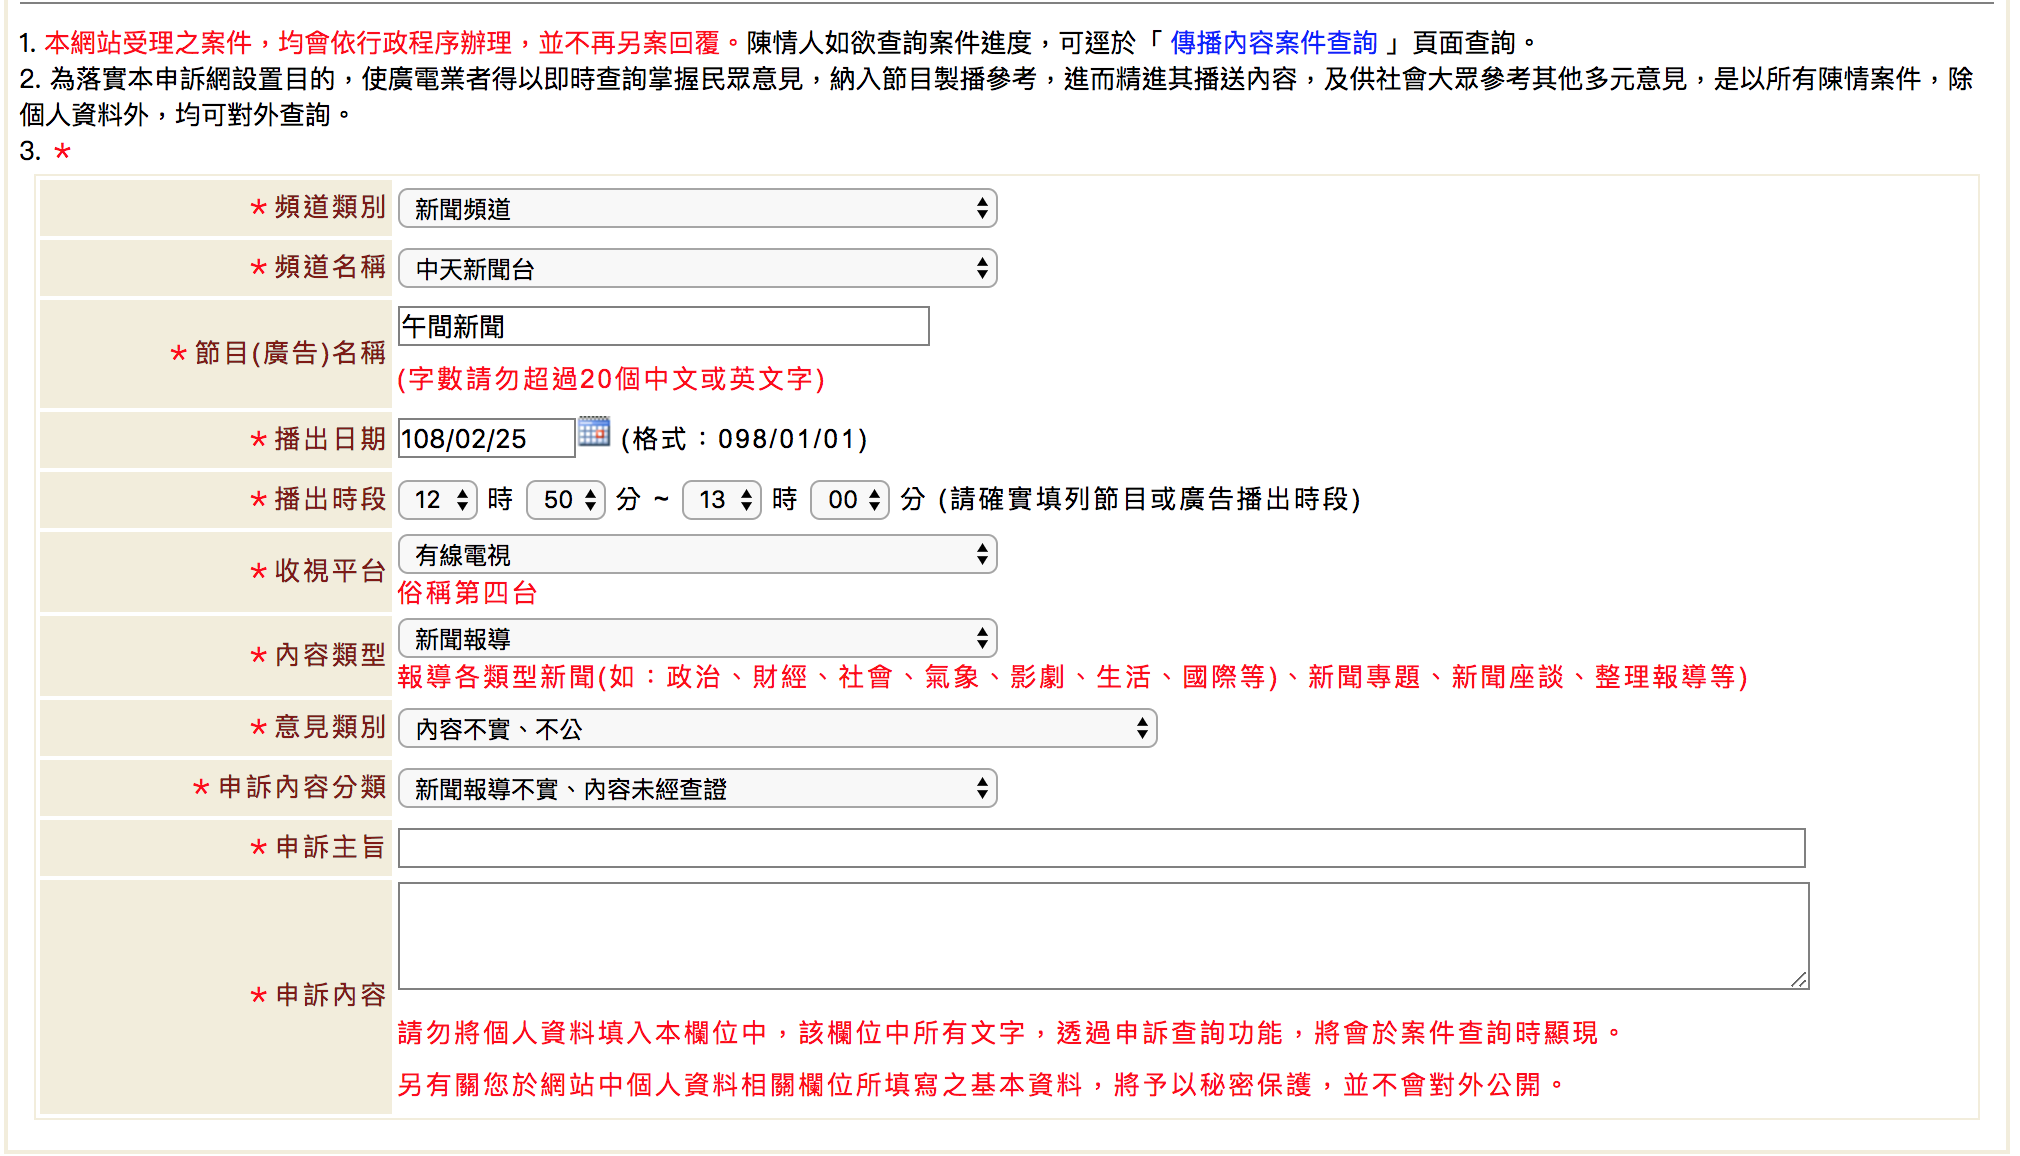Click the arrow on 意見類別 select
Screen dimensions: 2020x1156
pyautogui.click(x=1142, y=729)
